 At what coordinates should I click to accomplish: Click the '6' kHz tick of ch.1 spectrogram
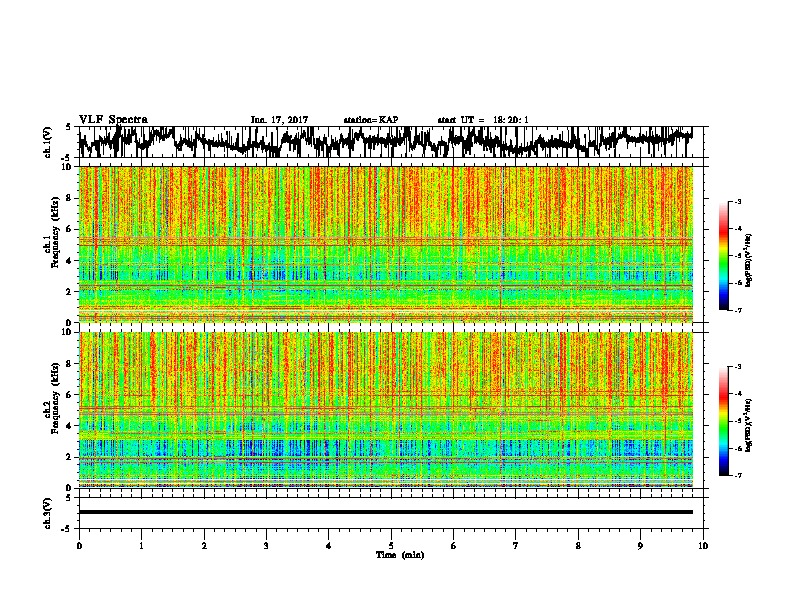(69, 229)
